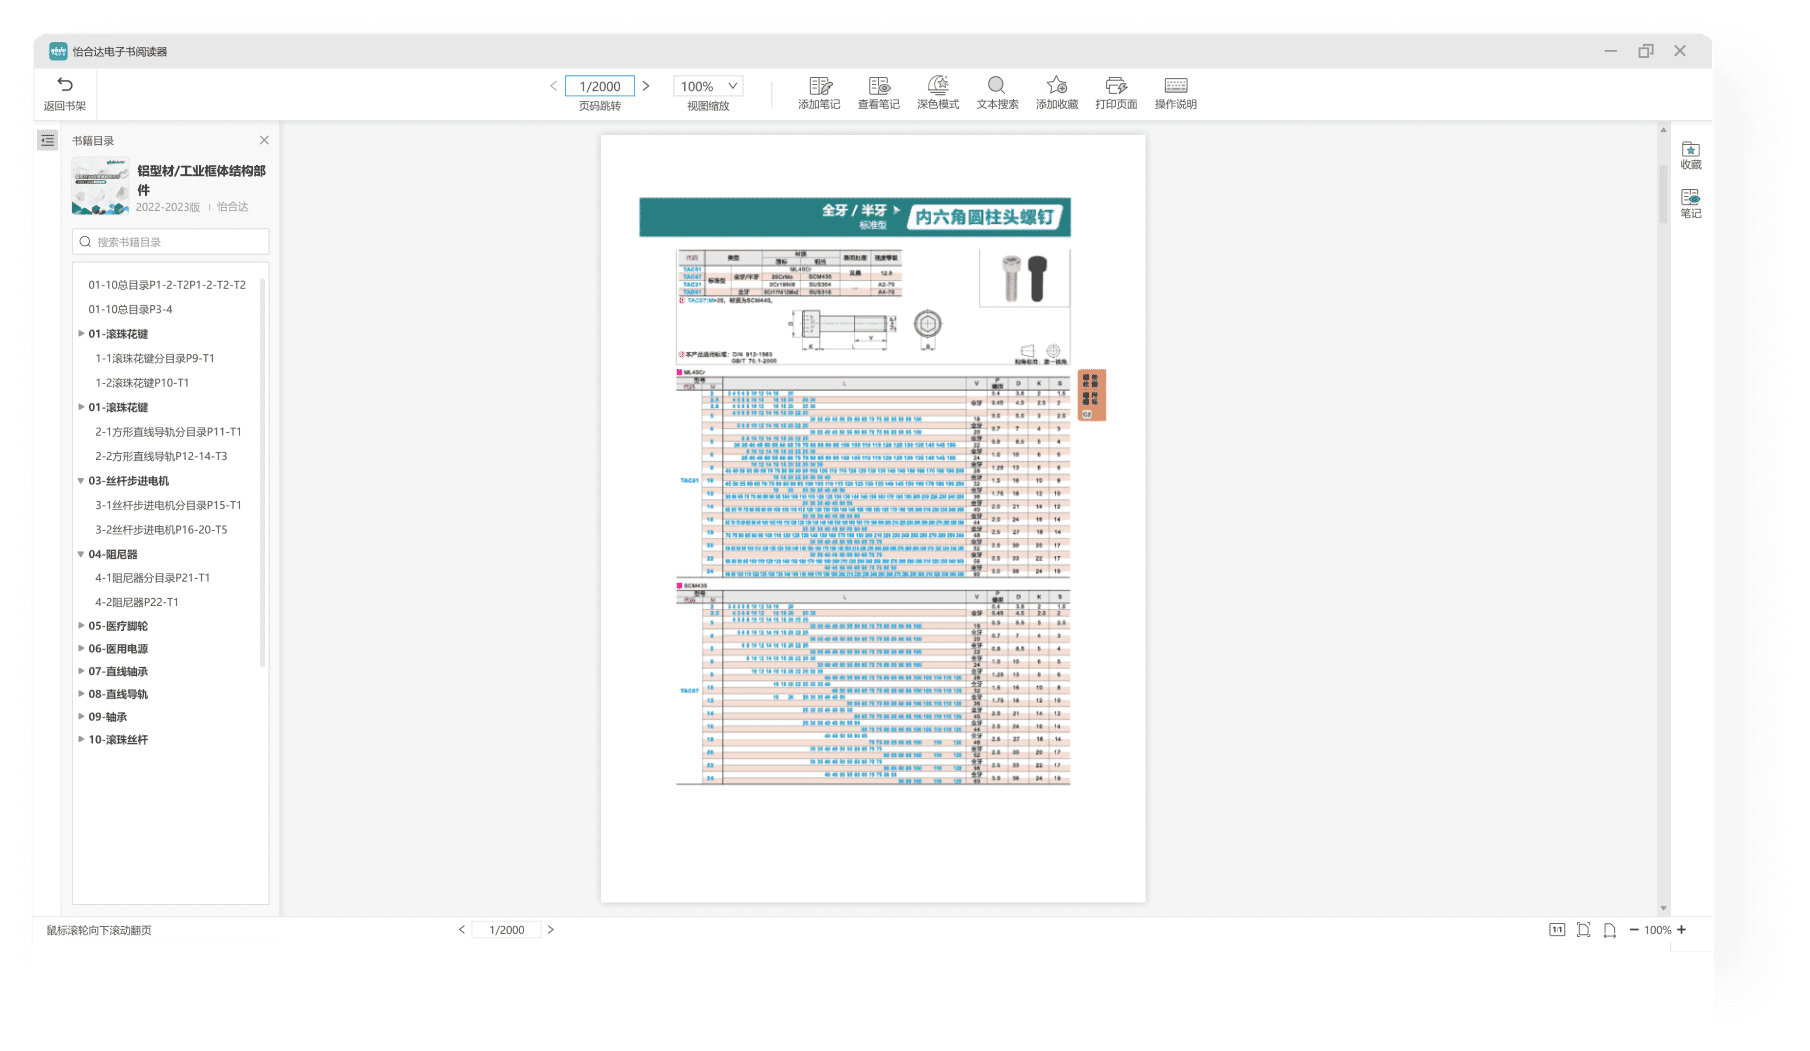Viewport: 1810px width, 1051px height.
Task: Open 1-2滚珠花键P10-T1 entry
Action: 142,383
